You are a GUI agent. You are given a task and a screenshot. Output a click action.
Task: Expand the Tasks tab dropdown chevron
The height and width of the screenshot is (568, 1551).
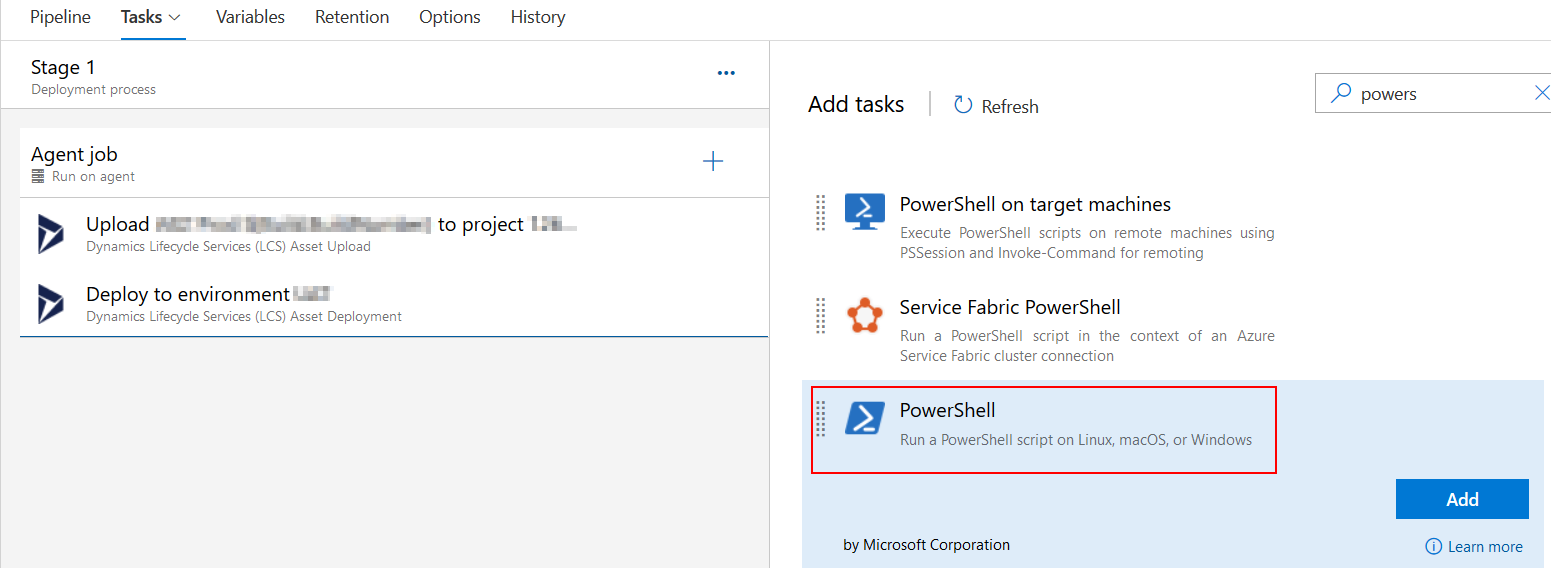(x=175, y=18)
